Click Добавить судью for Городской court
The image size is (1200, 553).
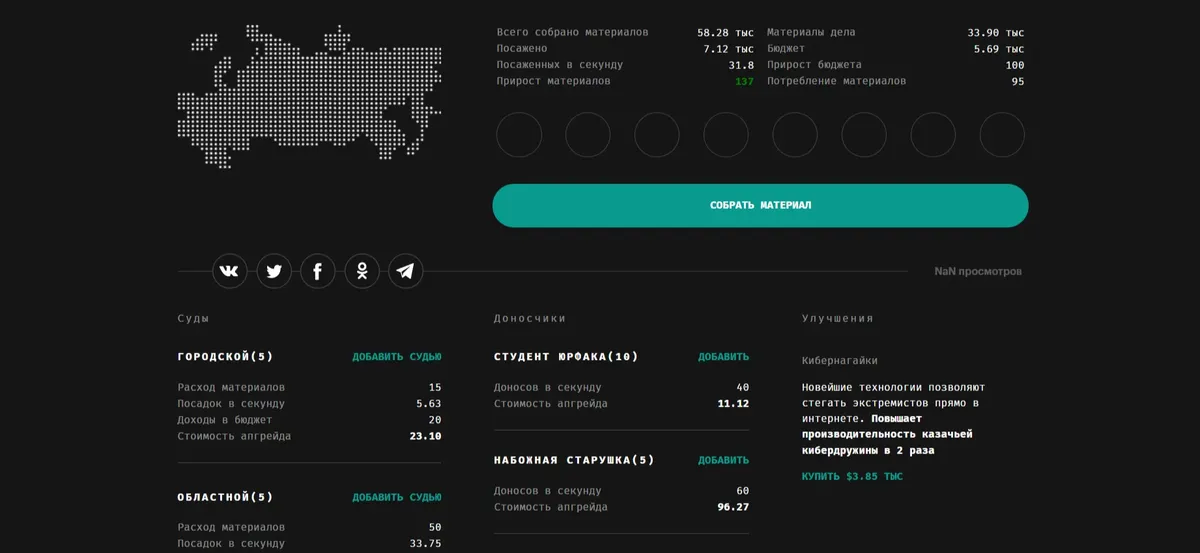coord(396,357)
